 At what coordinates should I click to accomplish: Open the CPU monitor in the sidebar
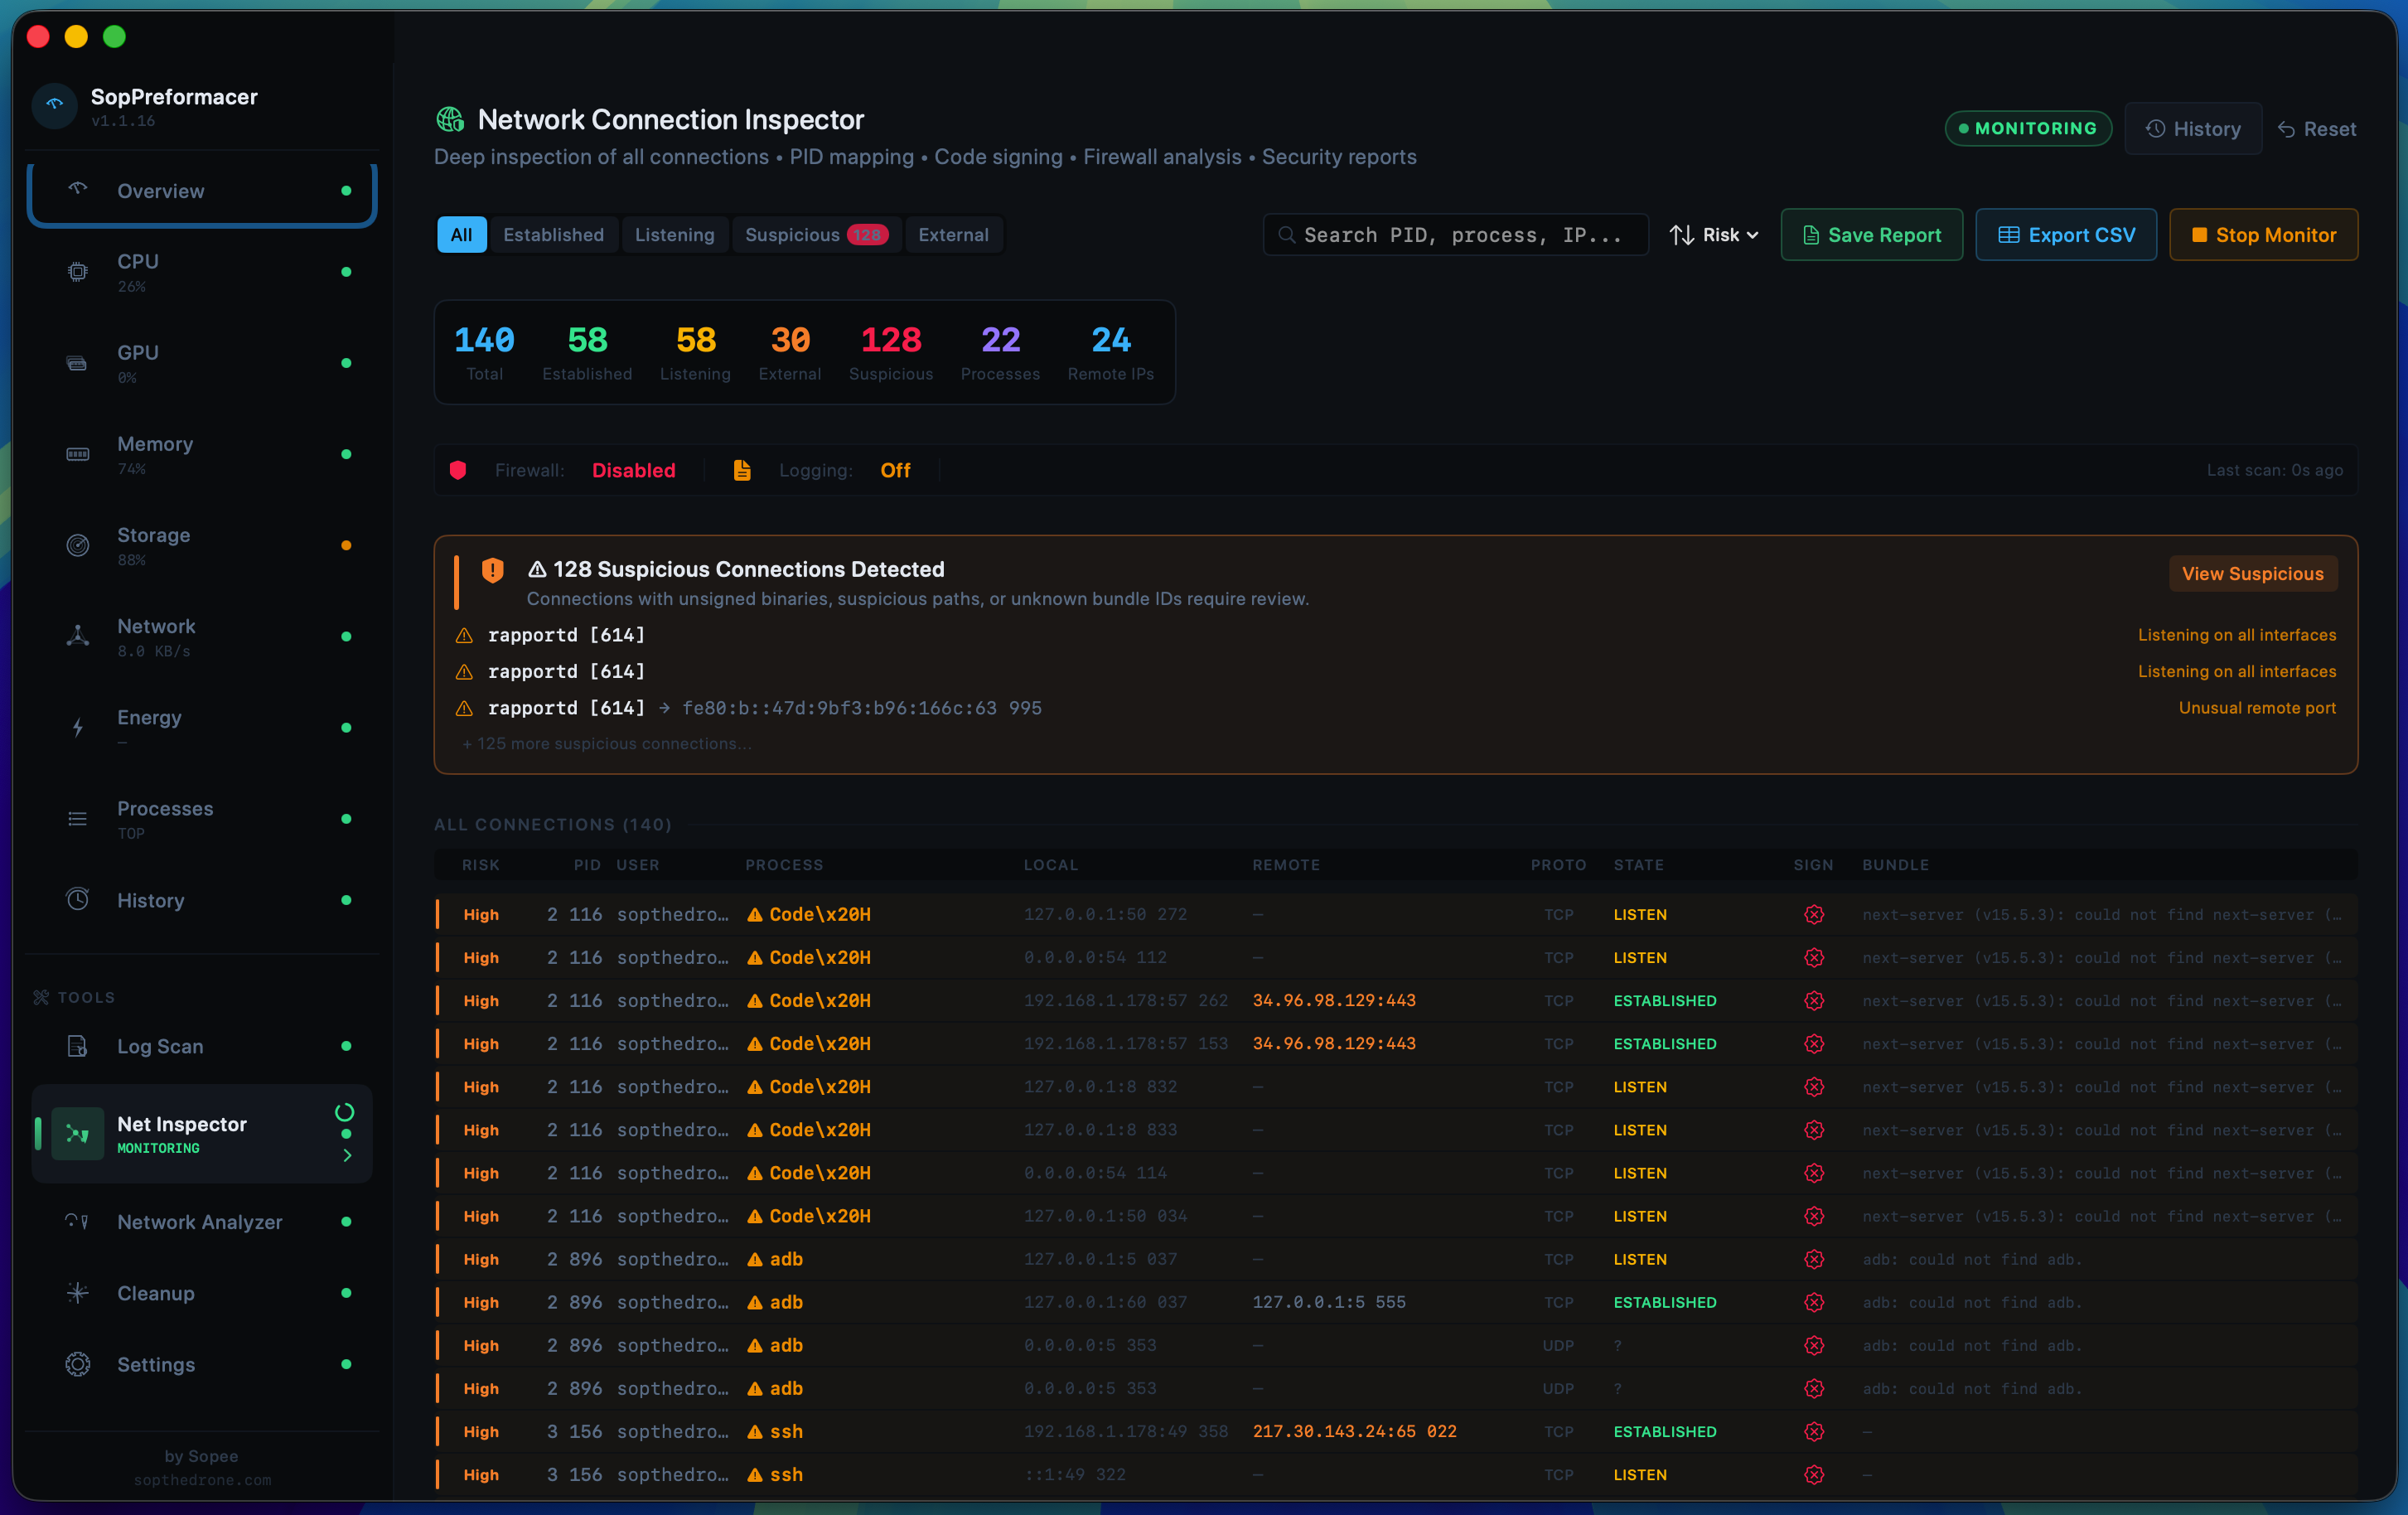[x=77, y=271]
